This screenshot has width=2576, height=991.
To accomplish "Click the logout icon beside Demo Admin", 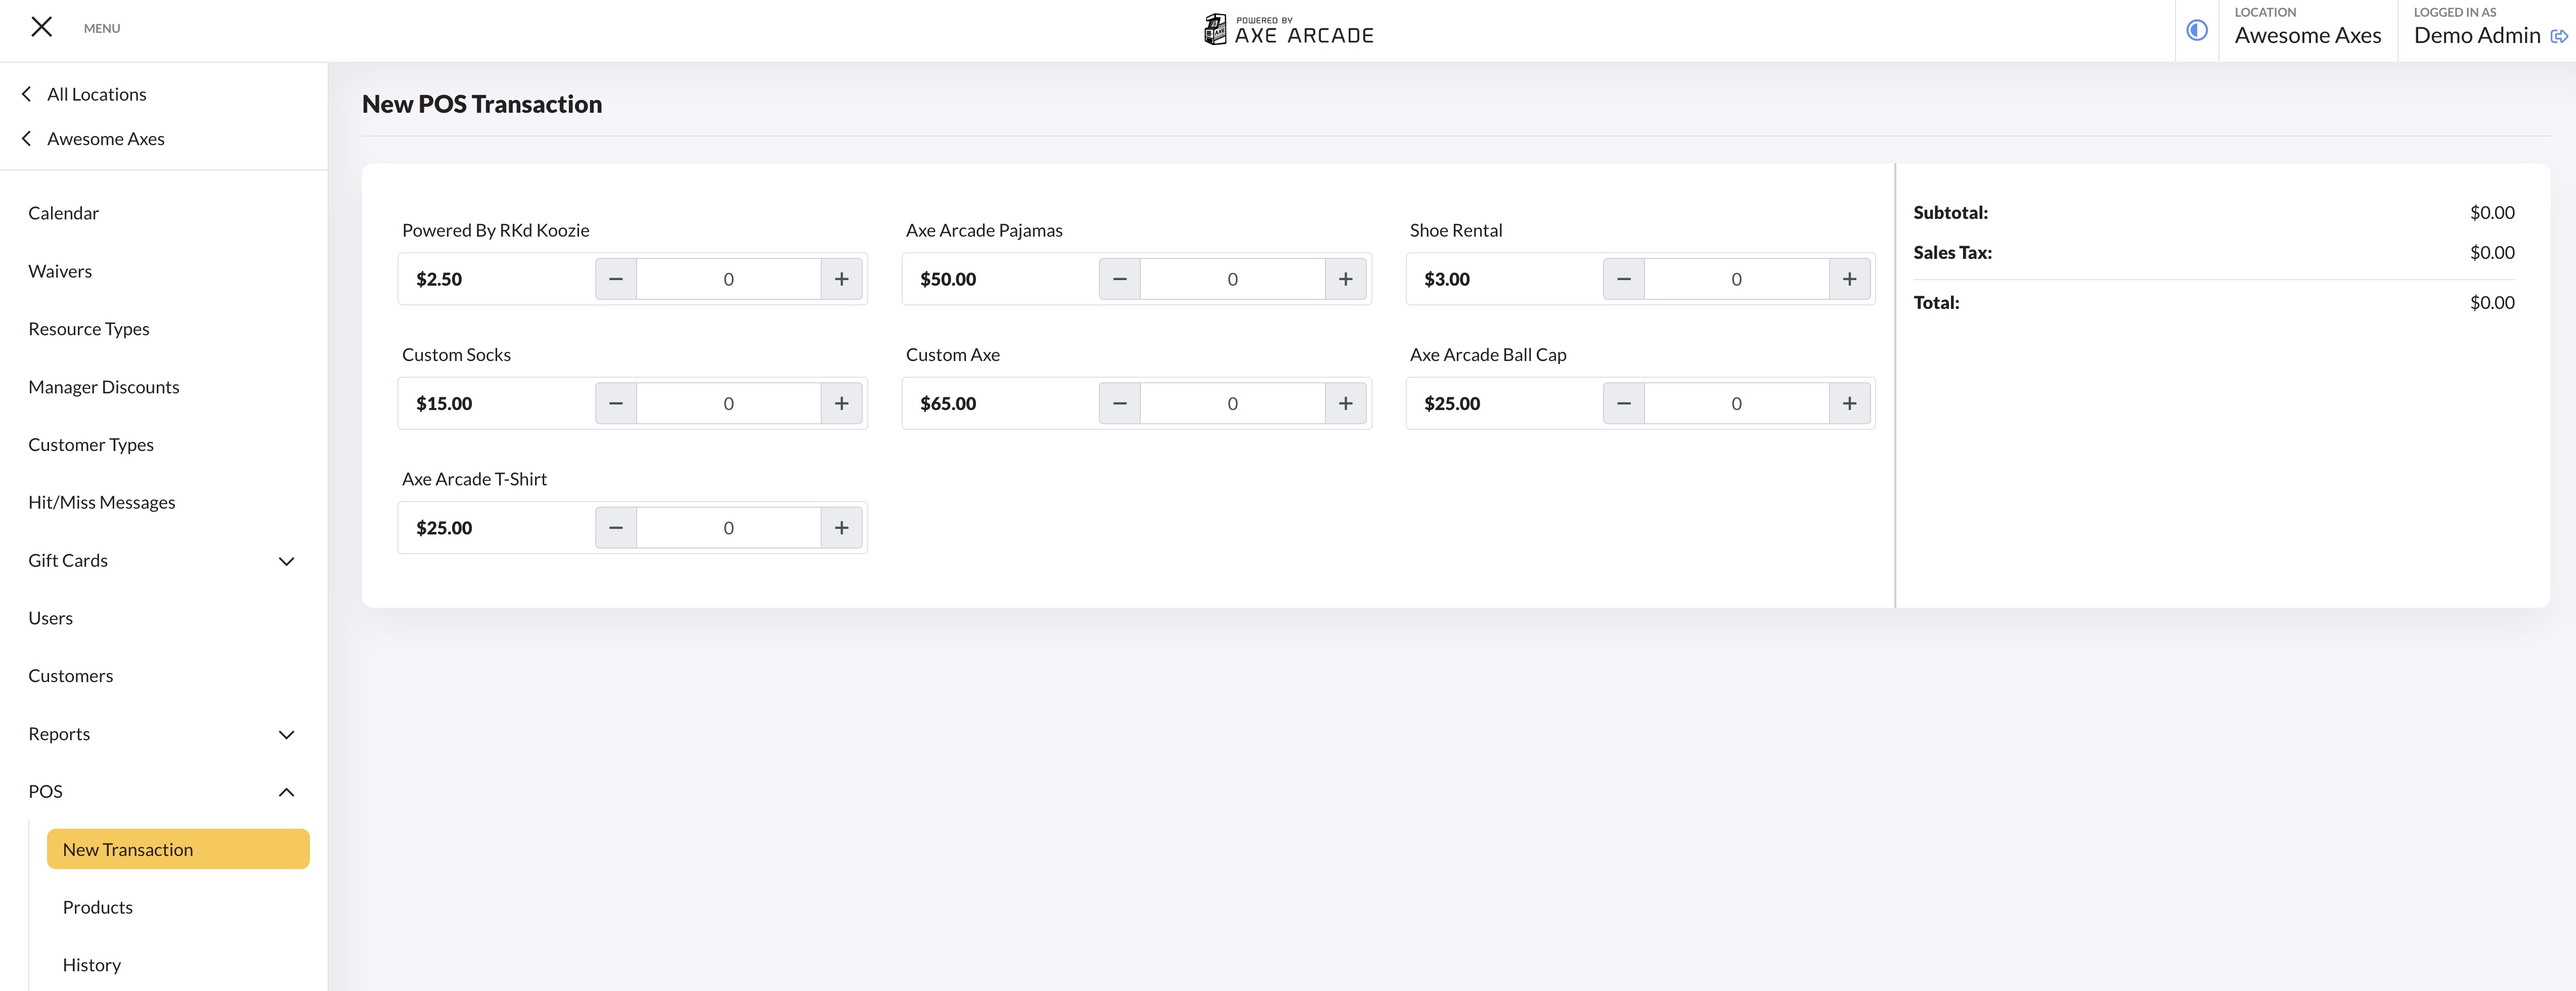I will 2559,36.
